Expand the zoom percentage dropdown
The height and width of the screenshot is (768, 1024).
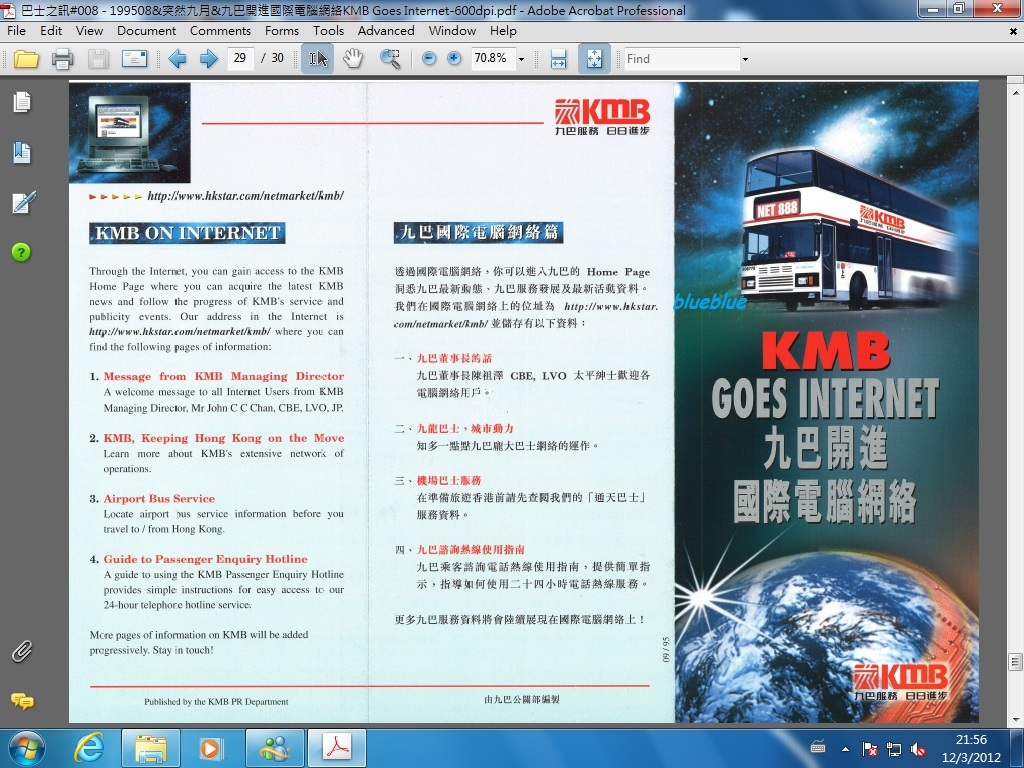pos(521,59)
